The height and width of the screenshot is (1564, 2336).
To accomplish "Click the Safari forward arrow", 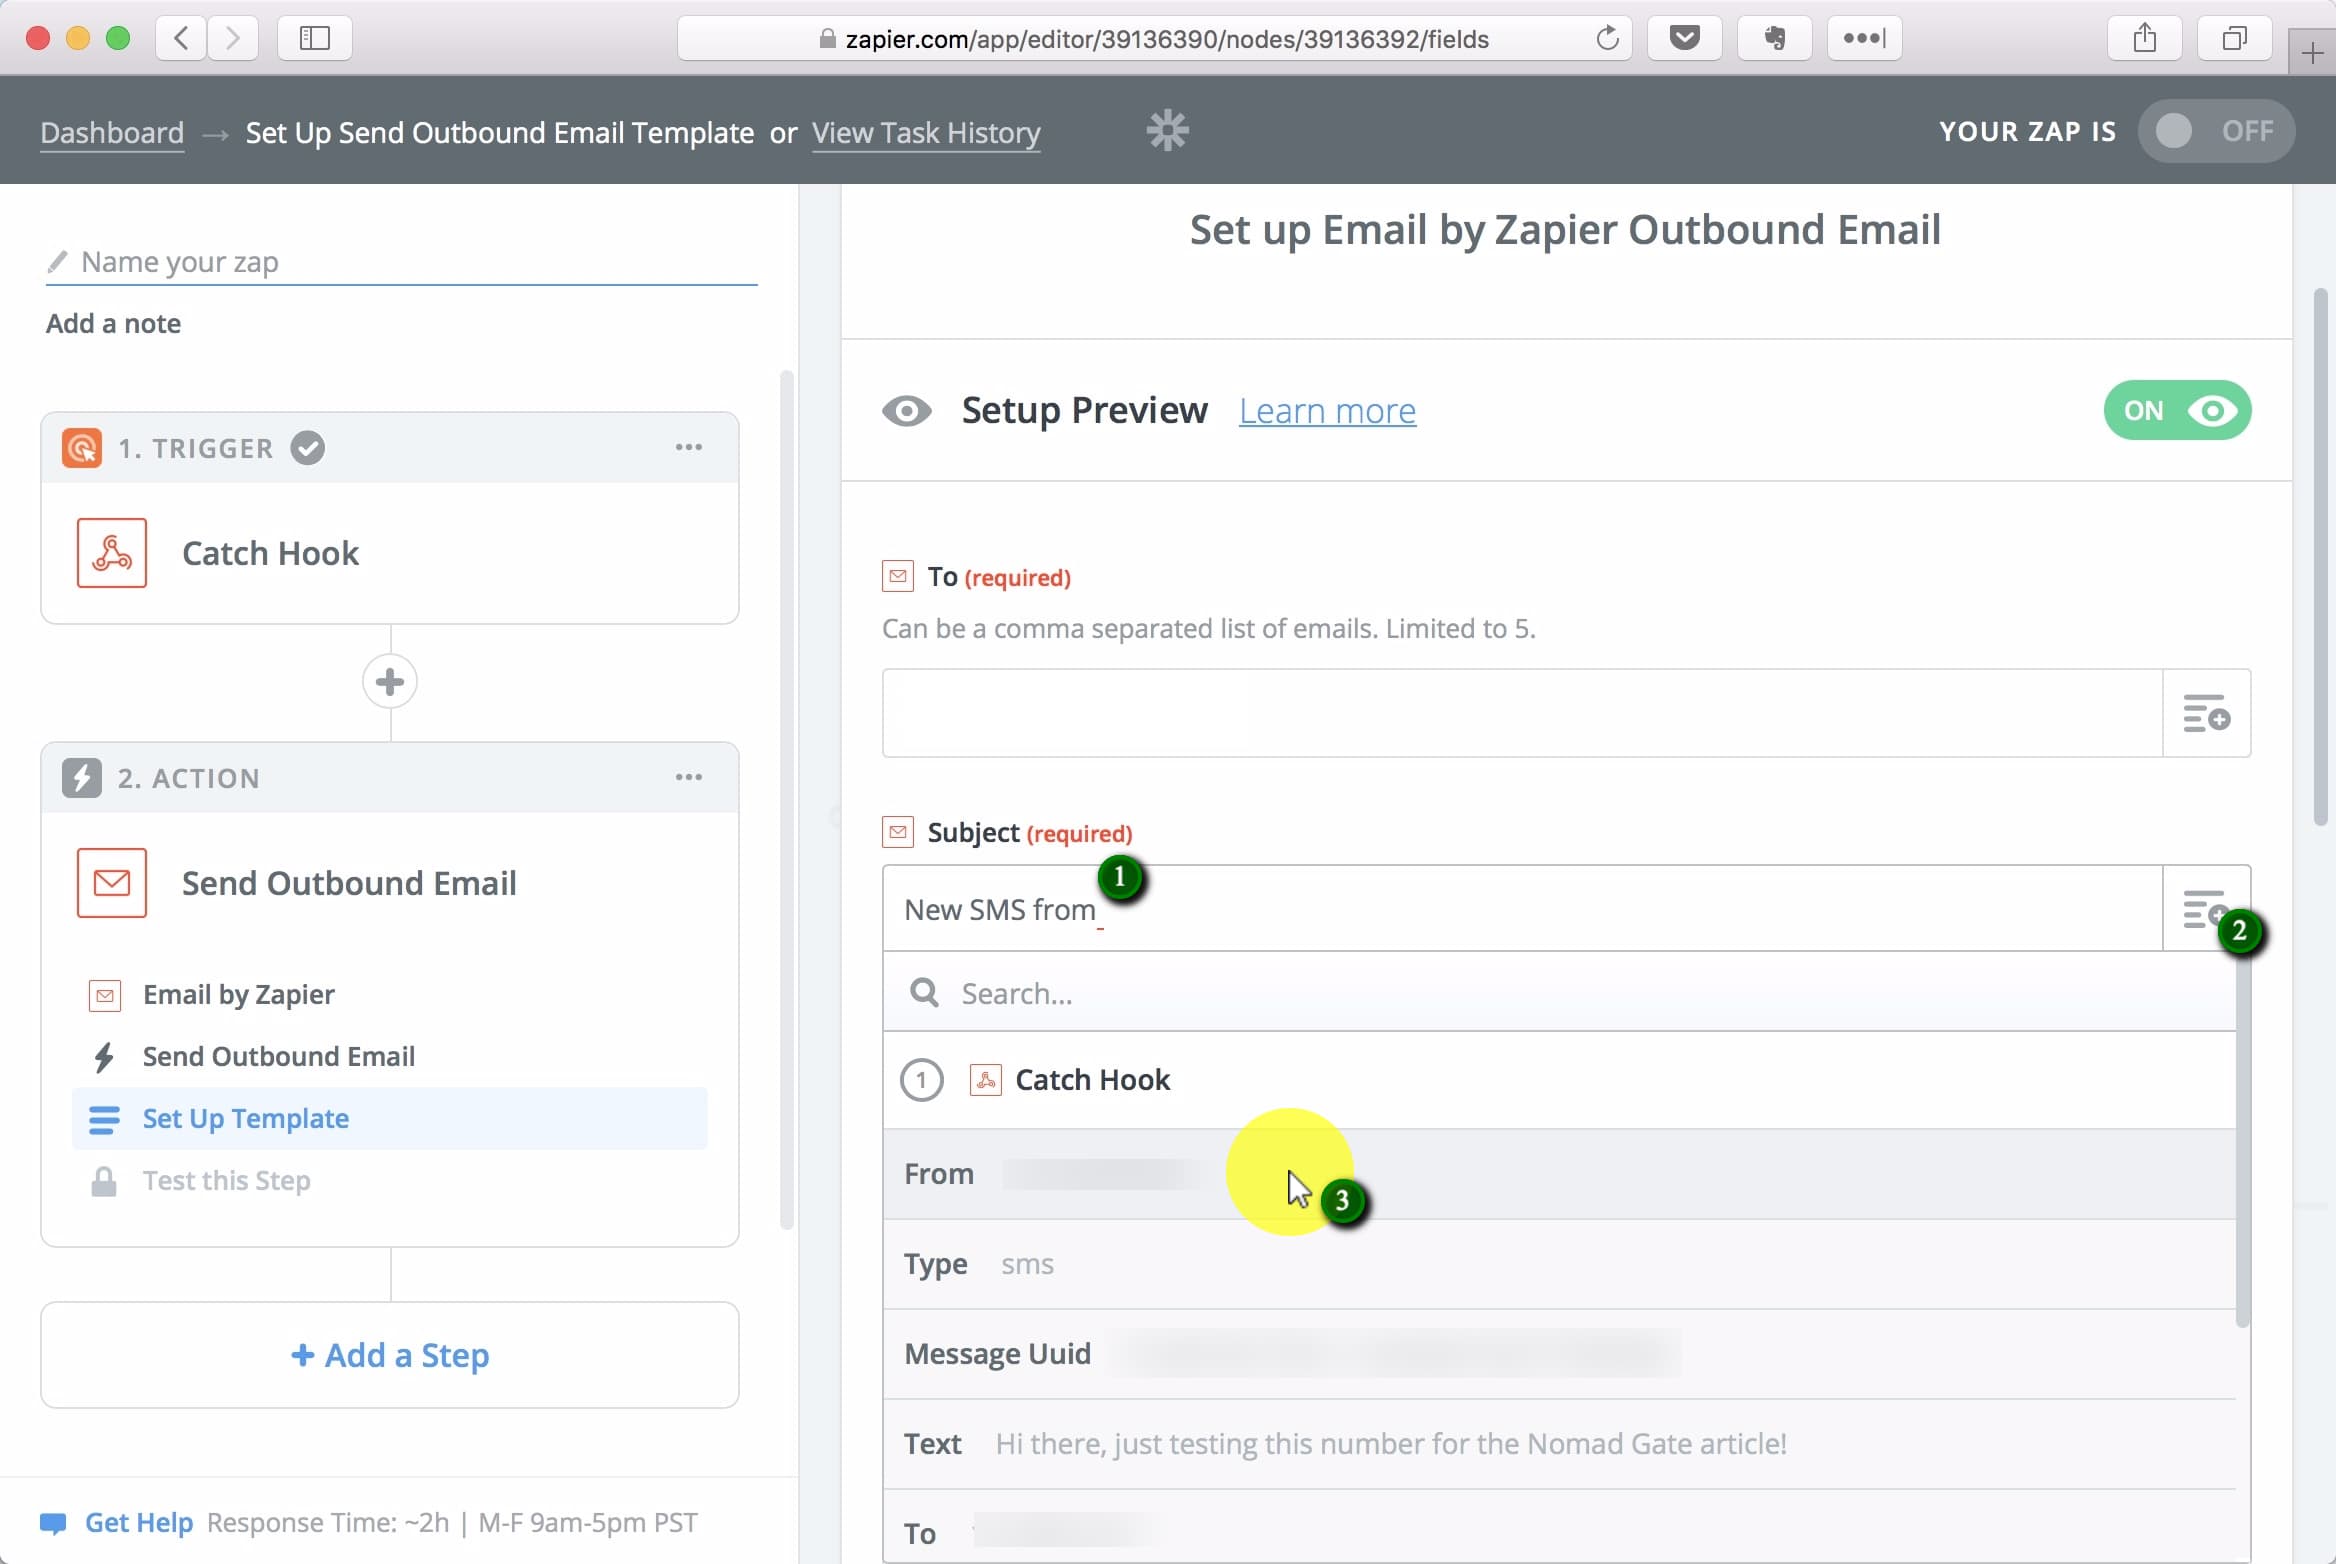I will pyautogui.click(x=232, y=38).
